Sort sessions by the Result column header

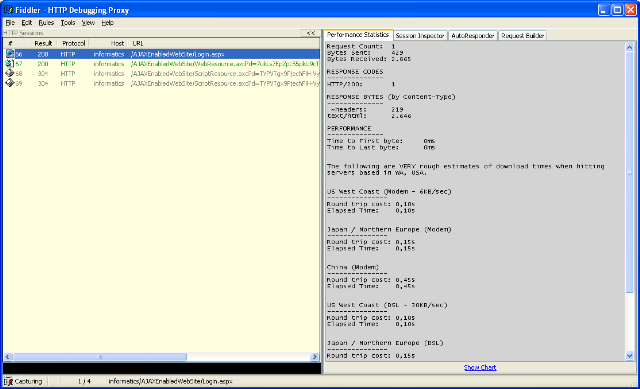tap(43, 43)
